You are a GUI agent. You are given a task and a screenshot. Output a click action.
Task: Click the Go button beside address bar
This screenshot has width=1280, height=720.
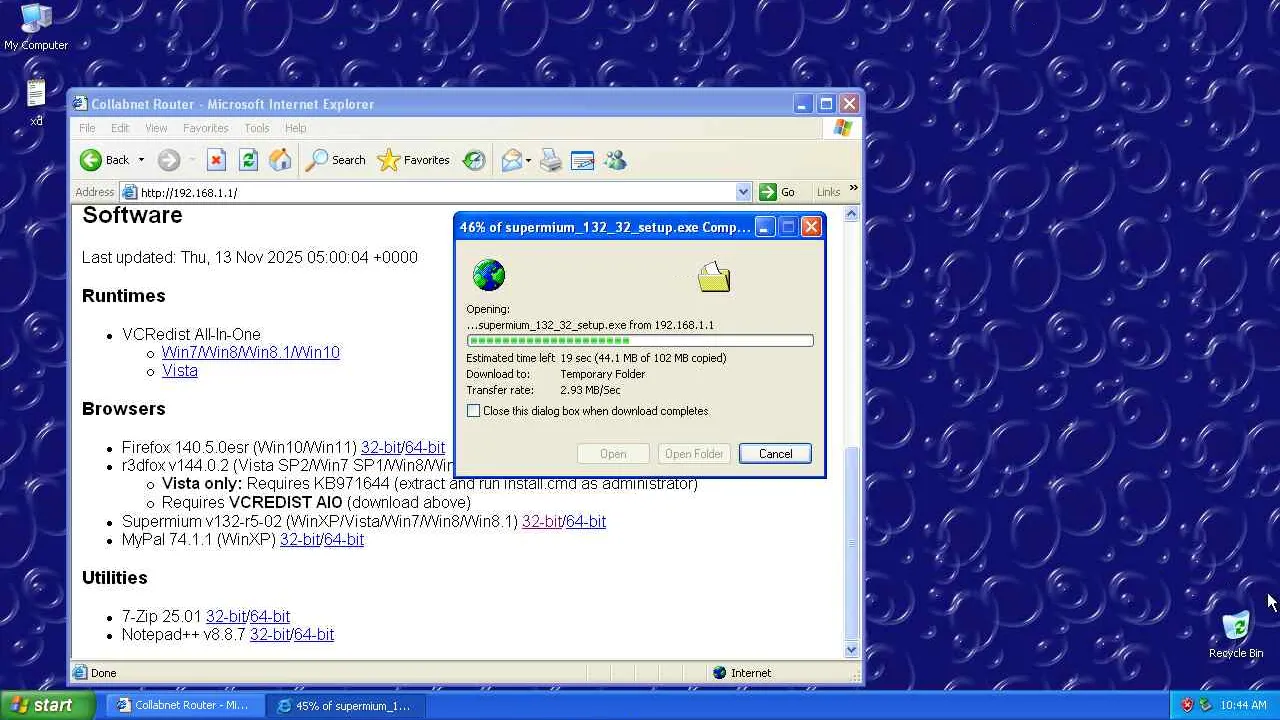[x=777, y=192]
